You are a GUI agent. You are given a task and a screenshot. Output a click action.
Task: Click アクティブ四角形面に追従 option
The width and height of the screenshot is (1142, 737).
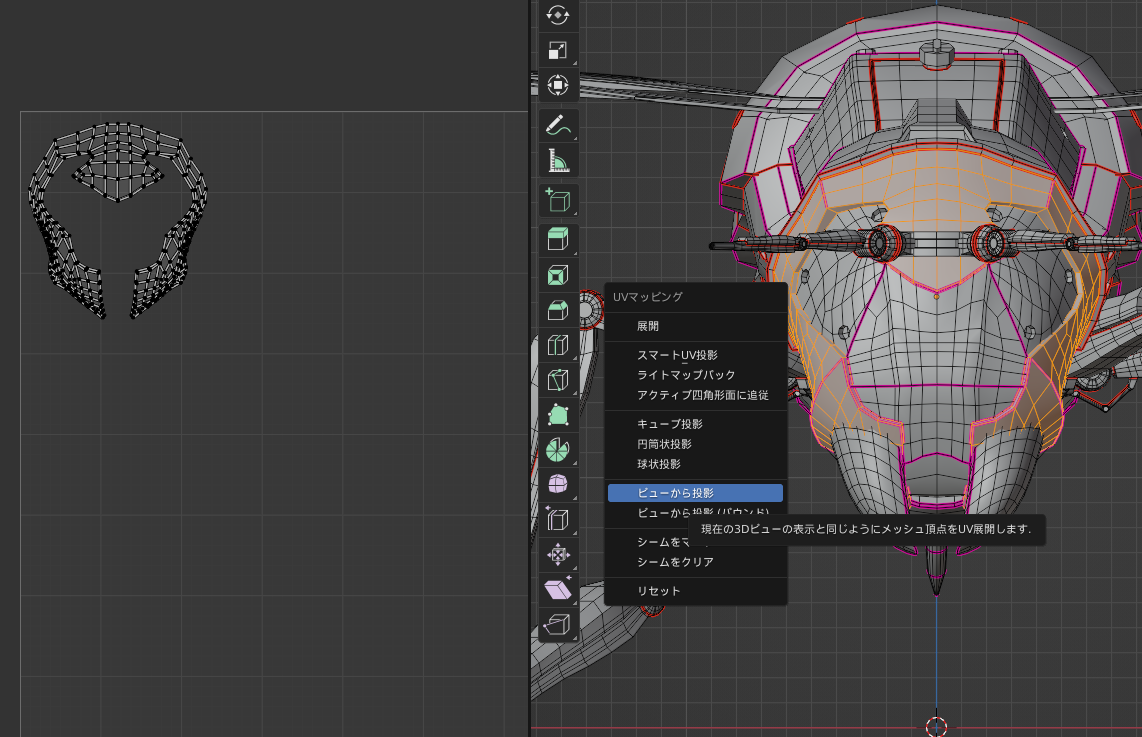(x=702, y=395)
